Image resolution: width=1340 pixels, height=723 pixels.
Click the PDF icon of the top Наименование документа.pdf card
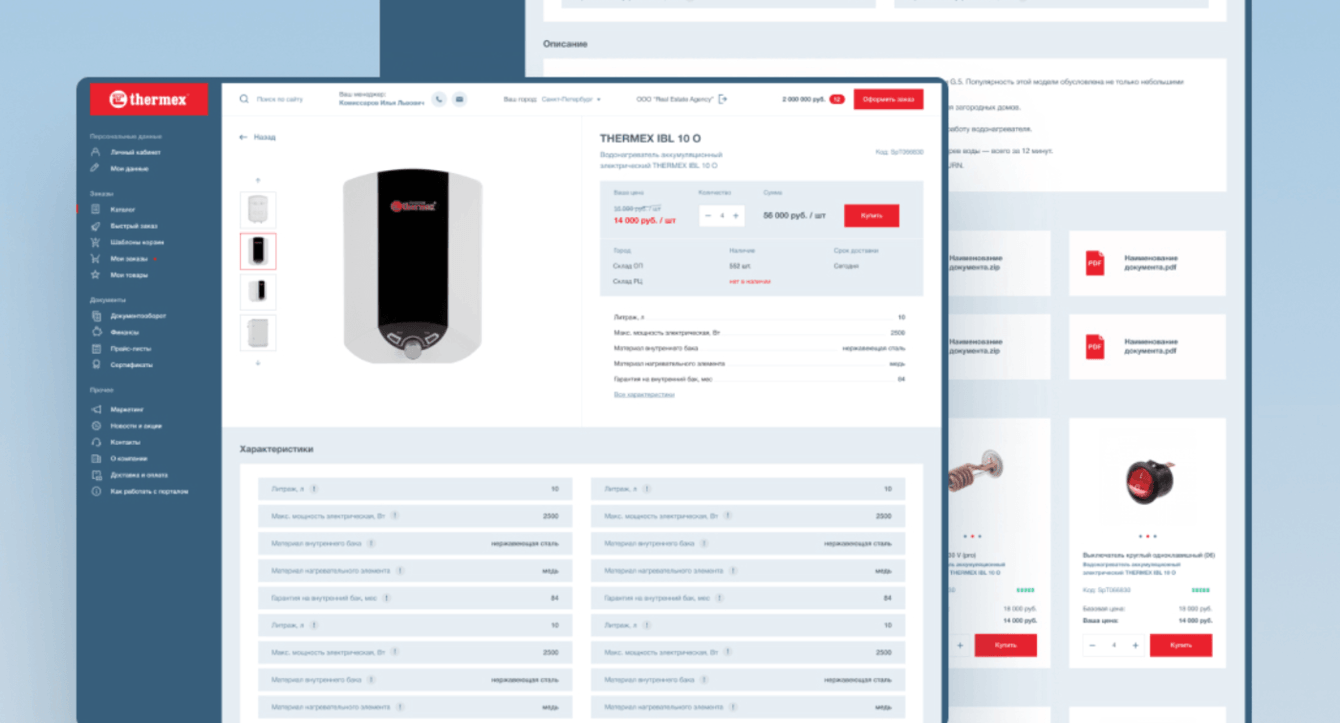1095,263
